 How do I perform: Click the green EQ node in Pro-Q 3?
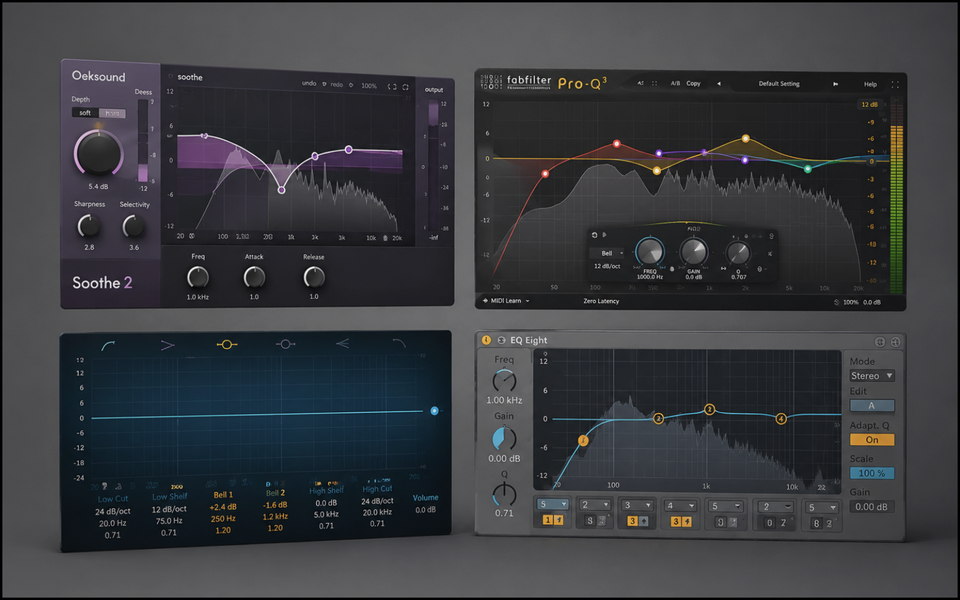[x=808, y=169]
